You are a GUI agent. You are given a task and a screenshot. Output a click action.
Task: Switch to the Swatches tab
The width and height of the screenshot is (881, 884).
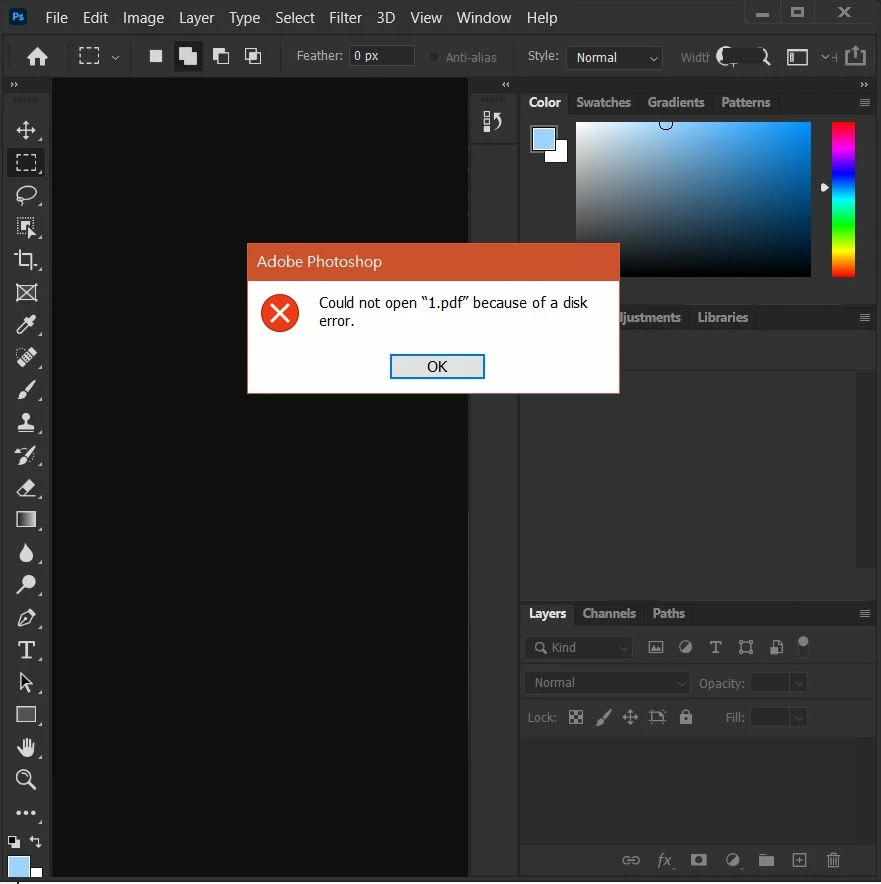pos(603,103)
